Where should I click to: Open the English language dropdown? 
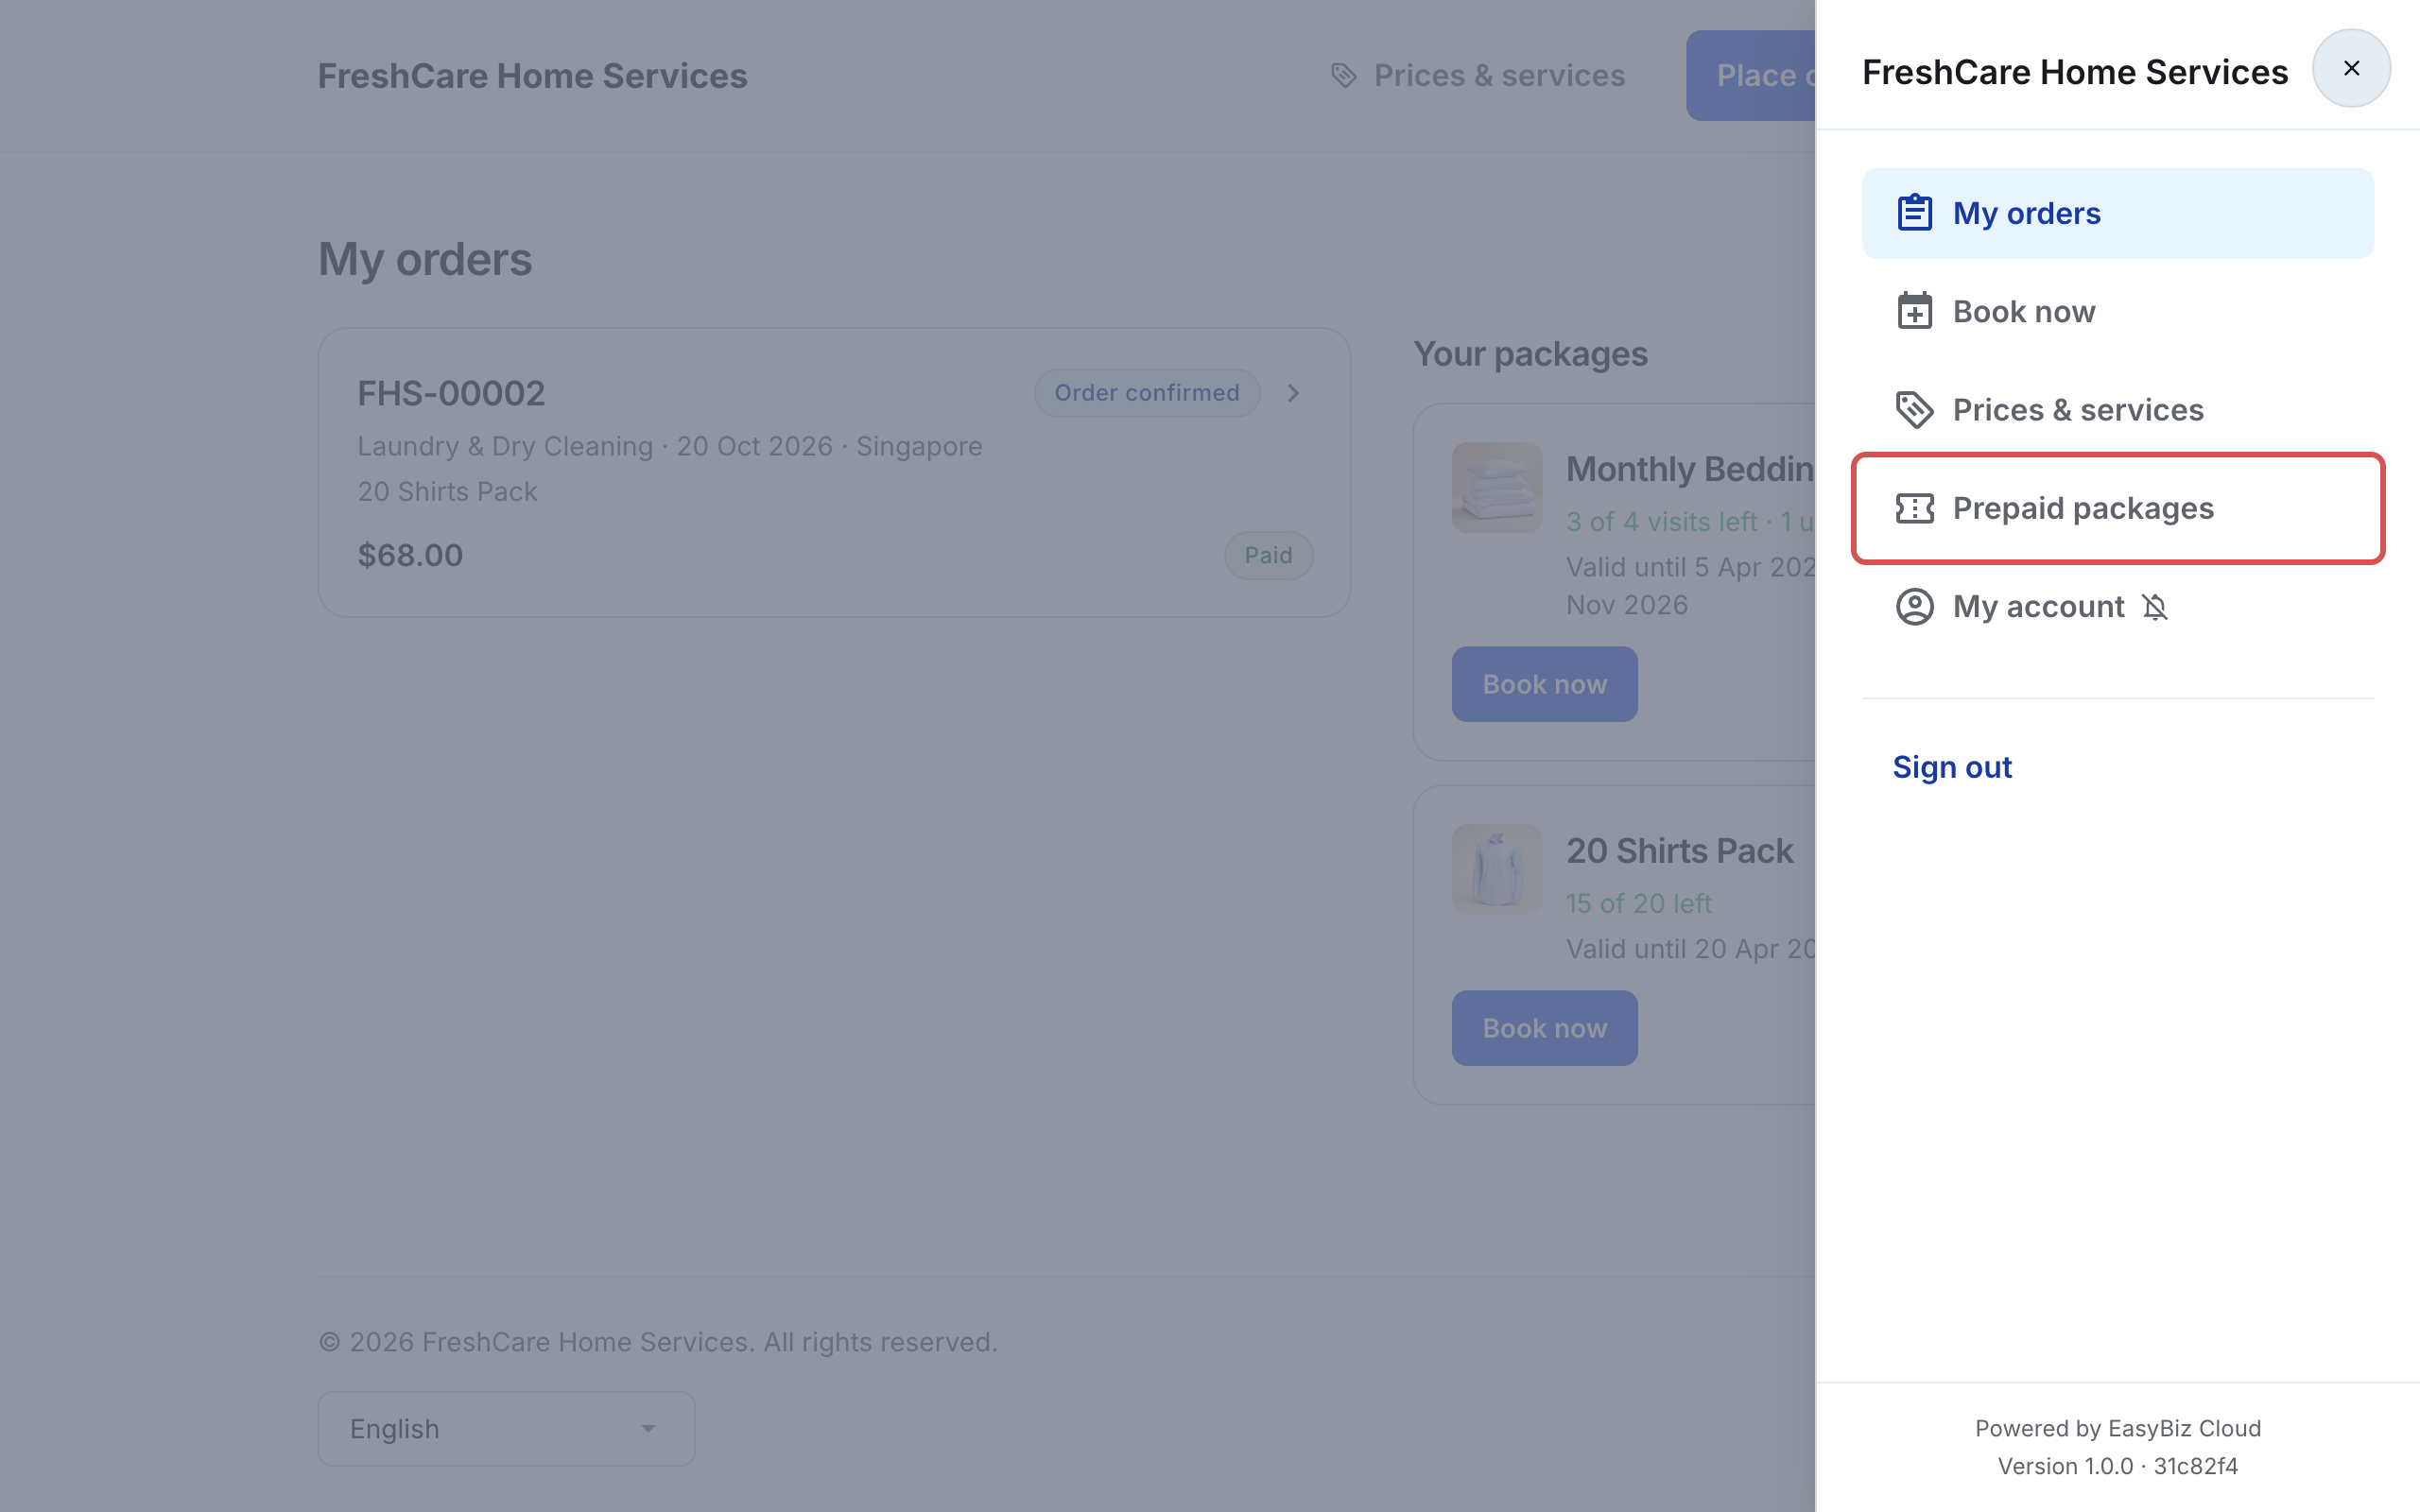pyautogui.click(x=506, y=1428)
